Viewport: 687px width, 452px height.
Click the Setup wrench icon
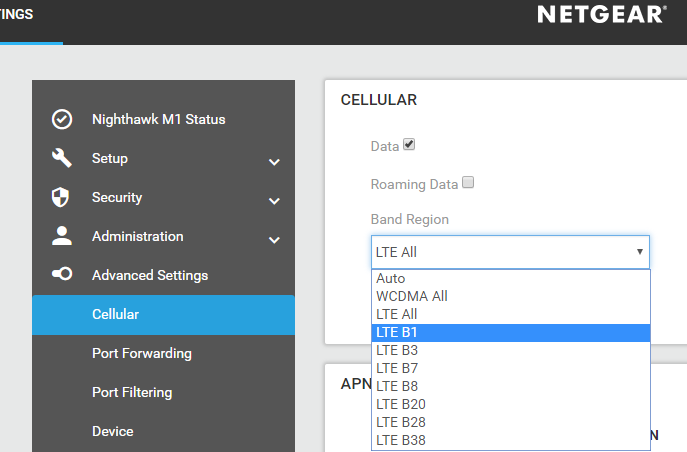coord(62,158)
